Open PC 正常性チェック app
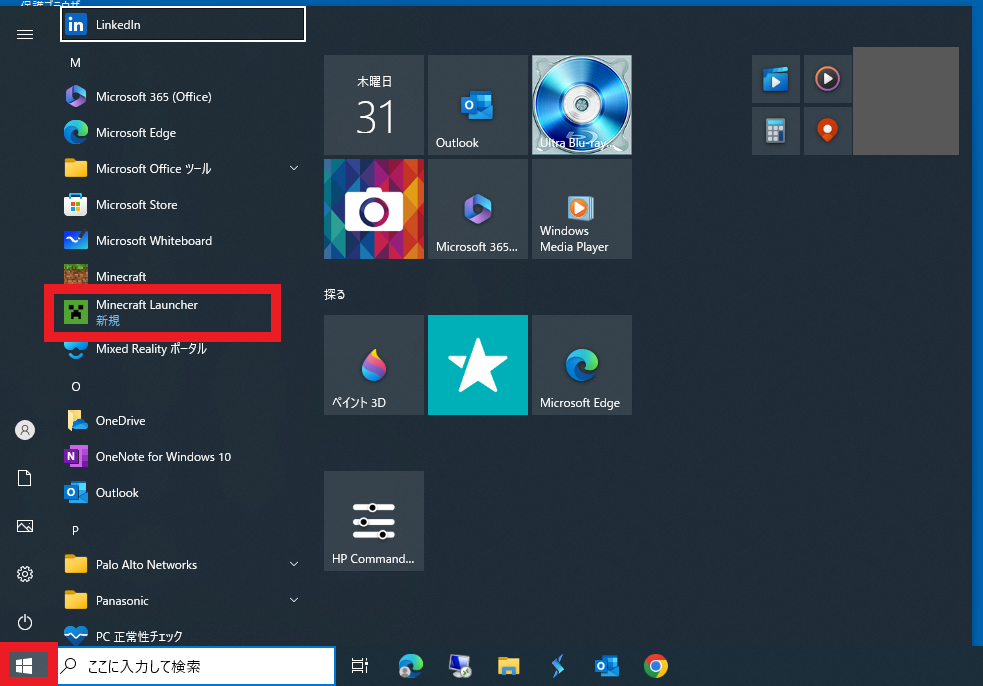 182,635
